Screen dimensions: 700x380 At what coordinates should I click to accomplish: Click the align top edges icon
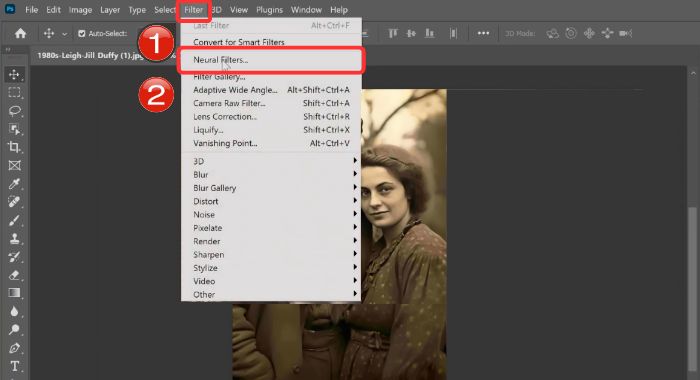pos(393,33)
